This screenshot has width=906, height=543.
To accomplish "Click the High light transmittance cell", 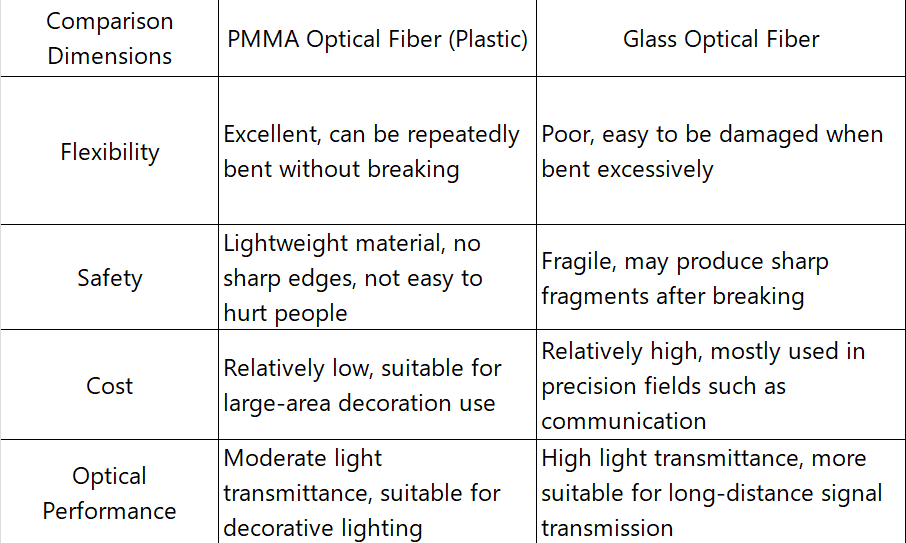I will click(721, 492).
